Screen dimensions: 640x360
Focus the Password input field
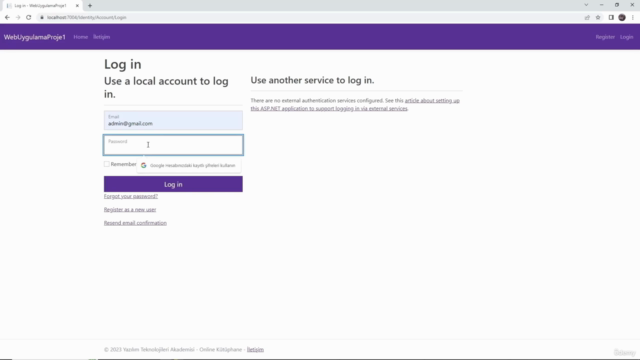pos(173,145)
